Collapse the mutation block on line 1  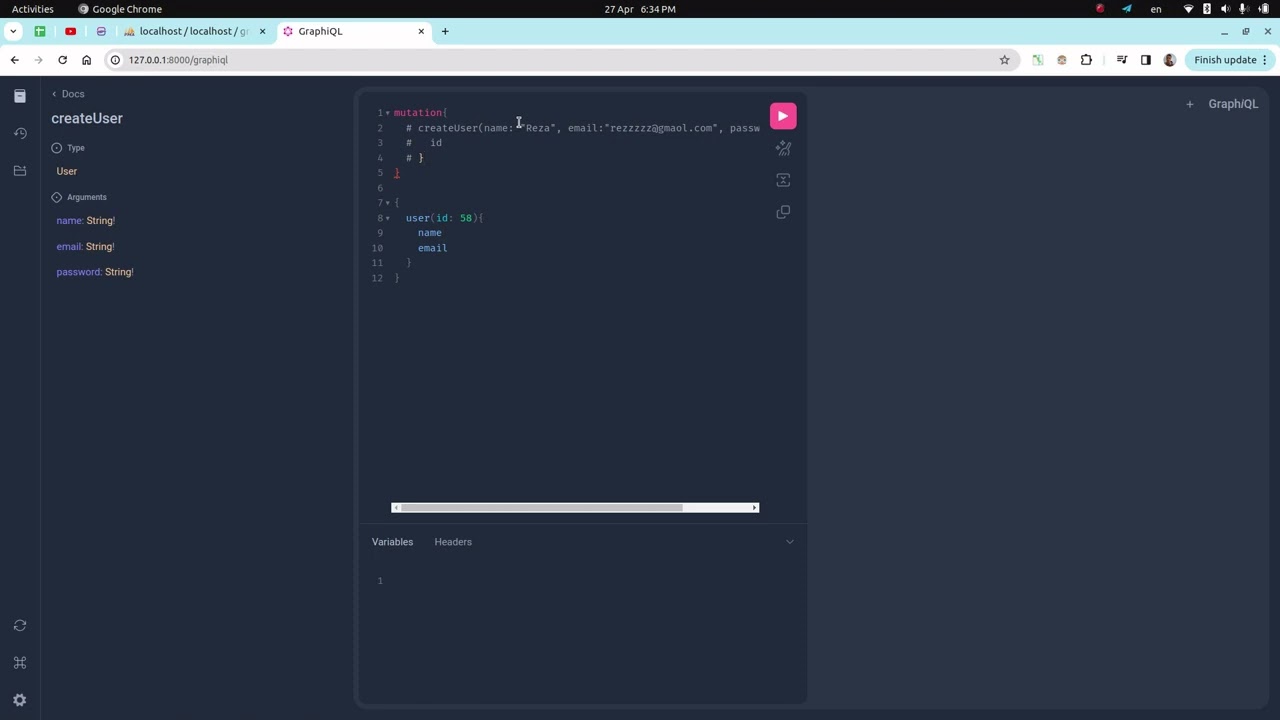pyautogui.click(x=388, y=113)
